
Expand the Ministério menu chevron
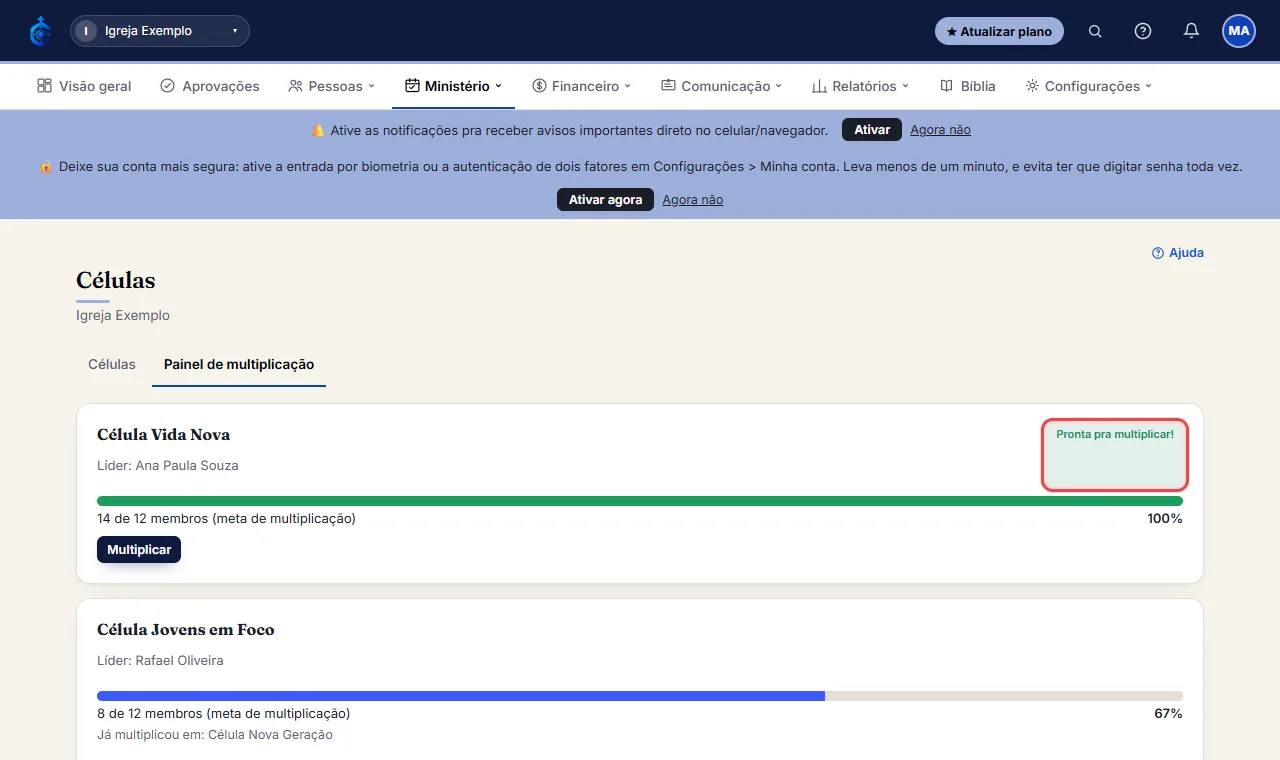click(498, 86)
